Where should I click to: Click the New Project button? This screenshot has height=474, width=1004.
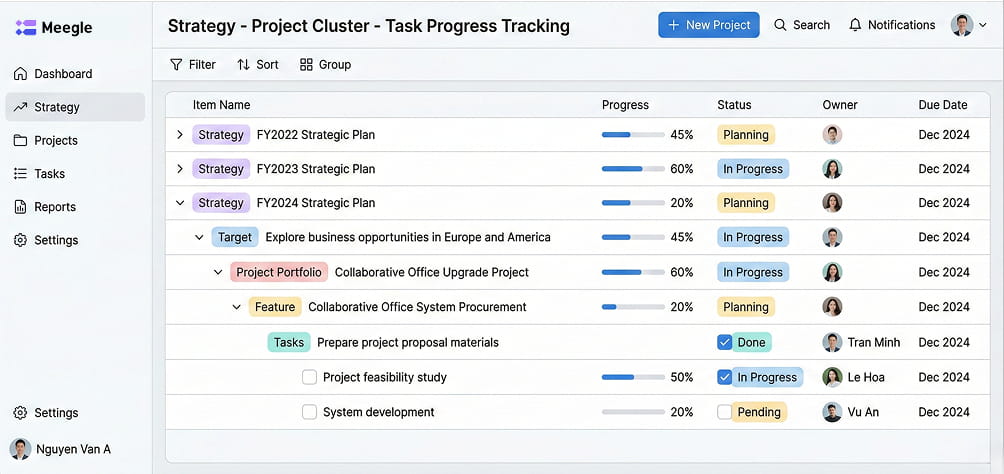click(x=708, y=25)
